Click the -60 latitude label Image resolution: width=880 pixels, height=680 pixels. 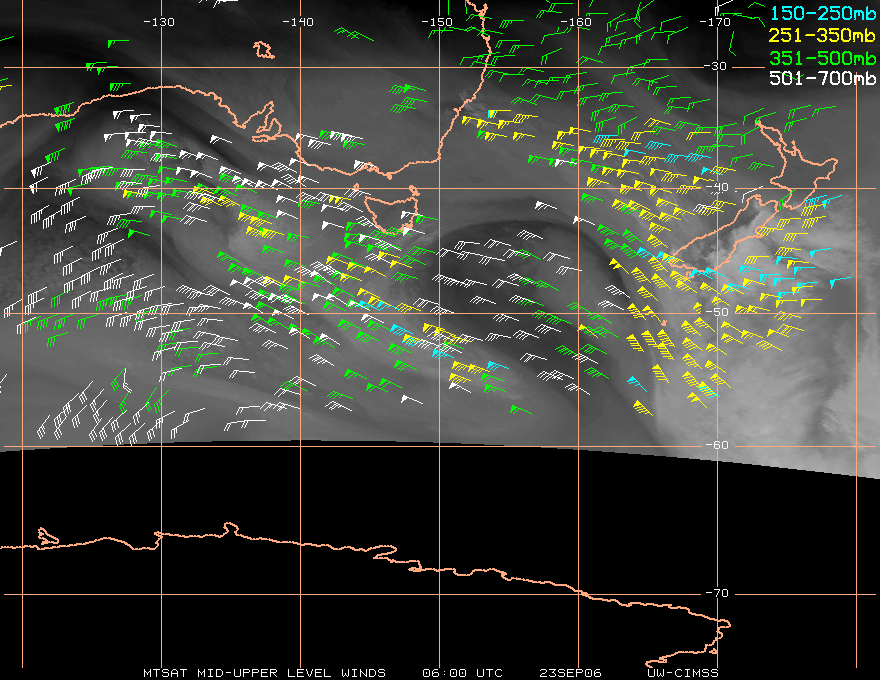point(717,445)
